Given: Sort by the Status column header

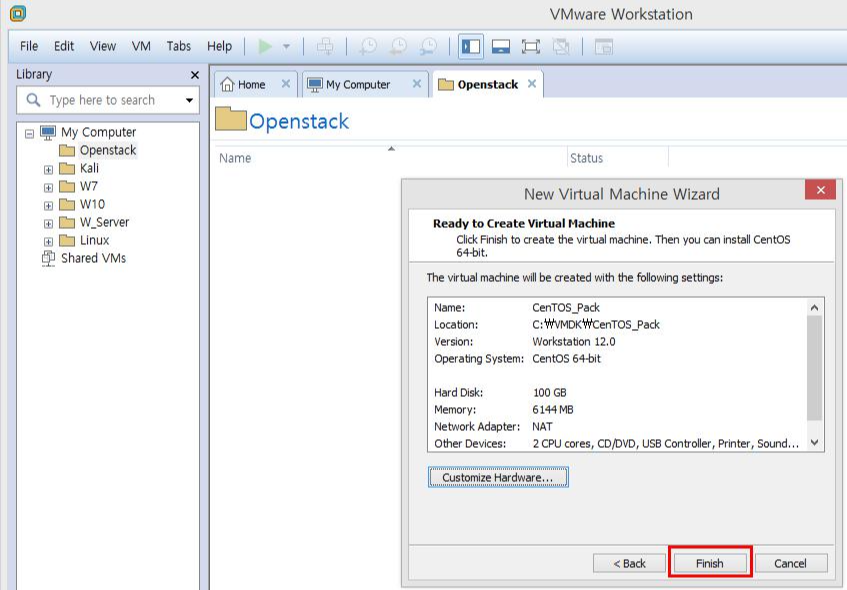Looking at the screenshot, I should (x=586, y=158).
